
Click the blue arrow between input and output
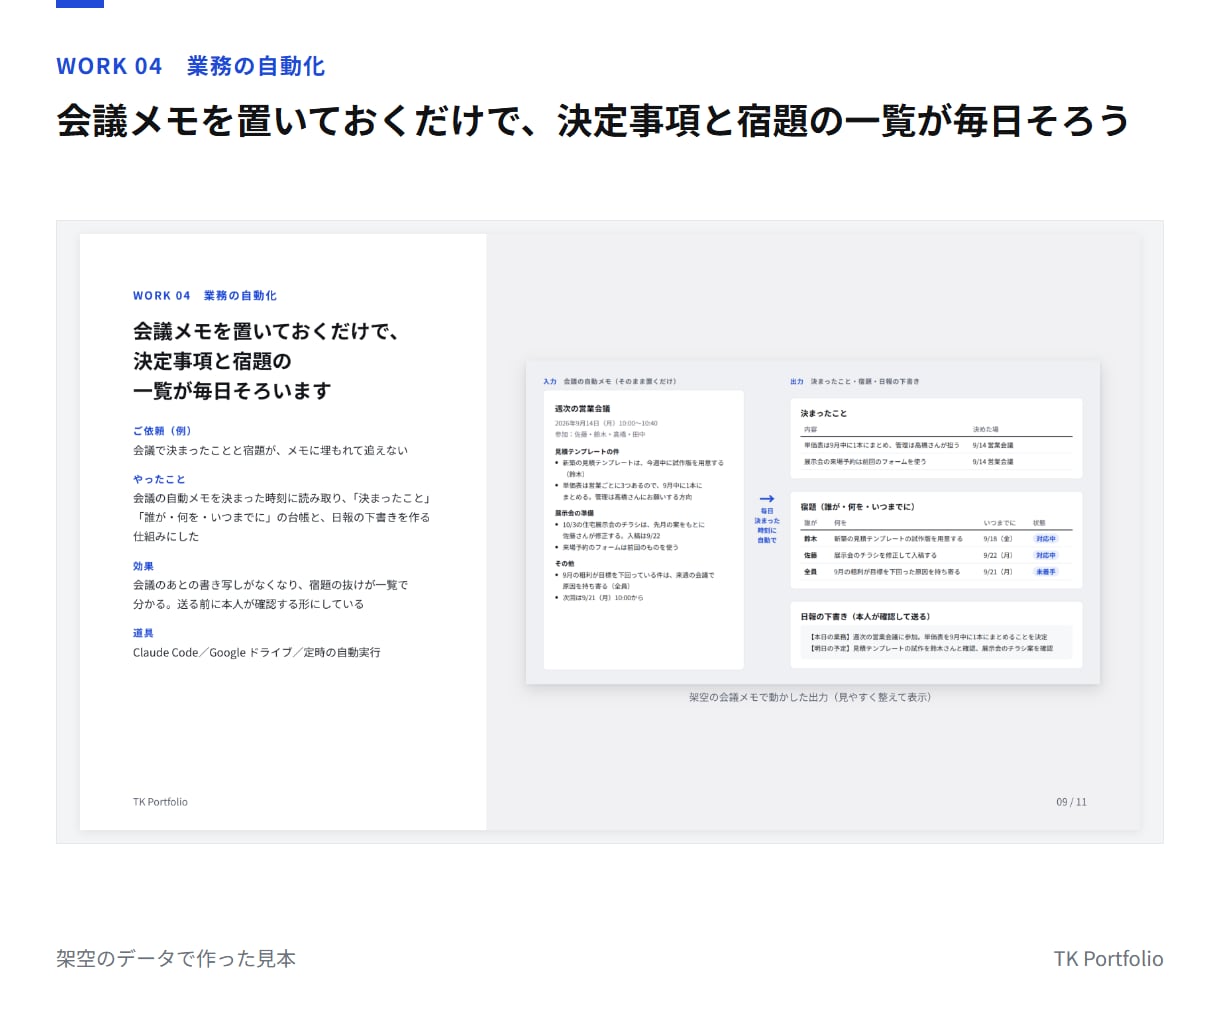point(767,498)
